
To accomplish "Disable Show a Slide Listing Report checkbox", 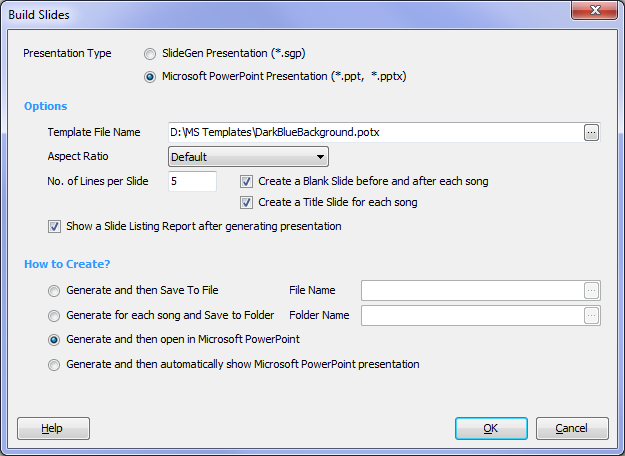I will pos(54,226).
